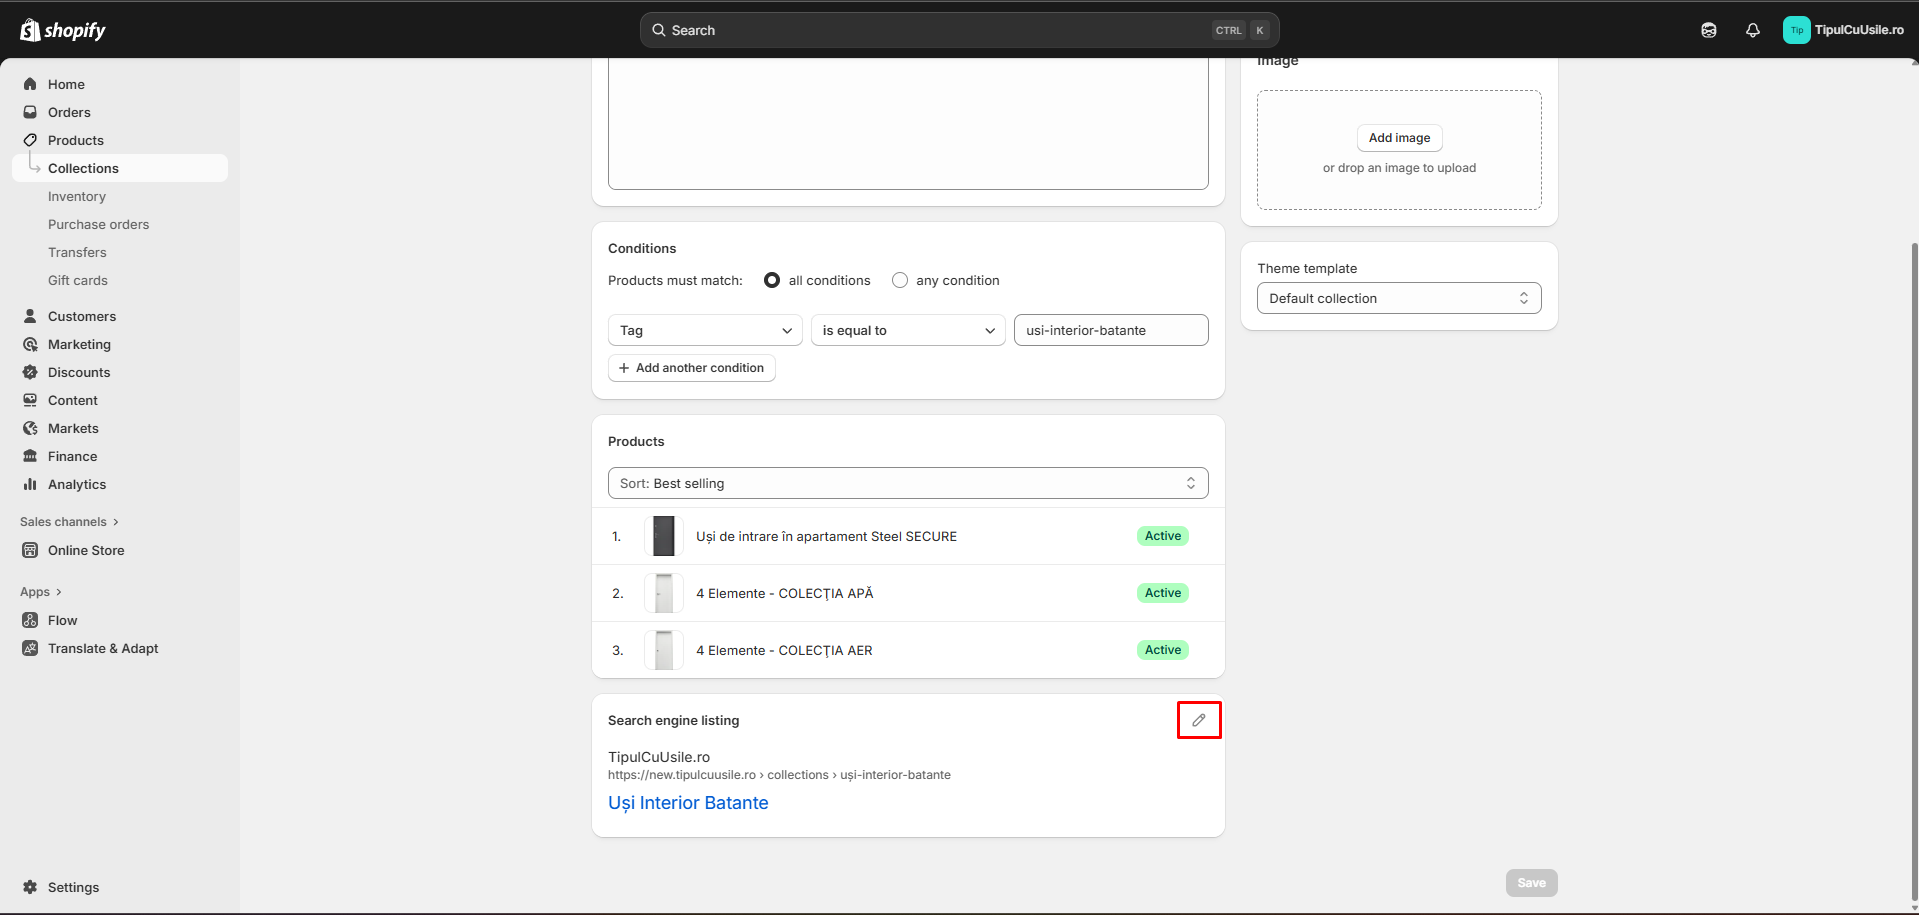Image resolution: width=1919 pixels, height=915 pixels.
Task: Expand the Sort: Best selling dropdown
Action: [x=907, y=483]
